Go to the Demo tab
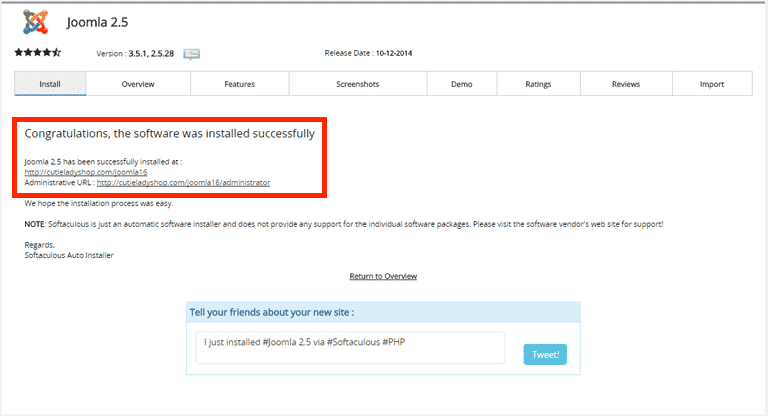This screenshot has width=768, height=416. (462, 84)
